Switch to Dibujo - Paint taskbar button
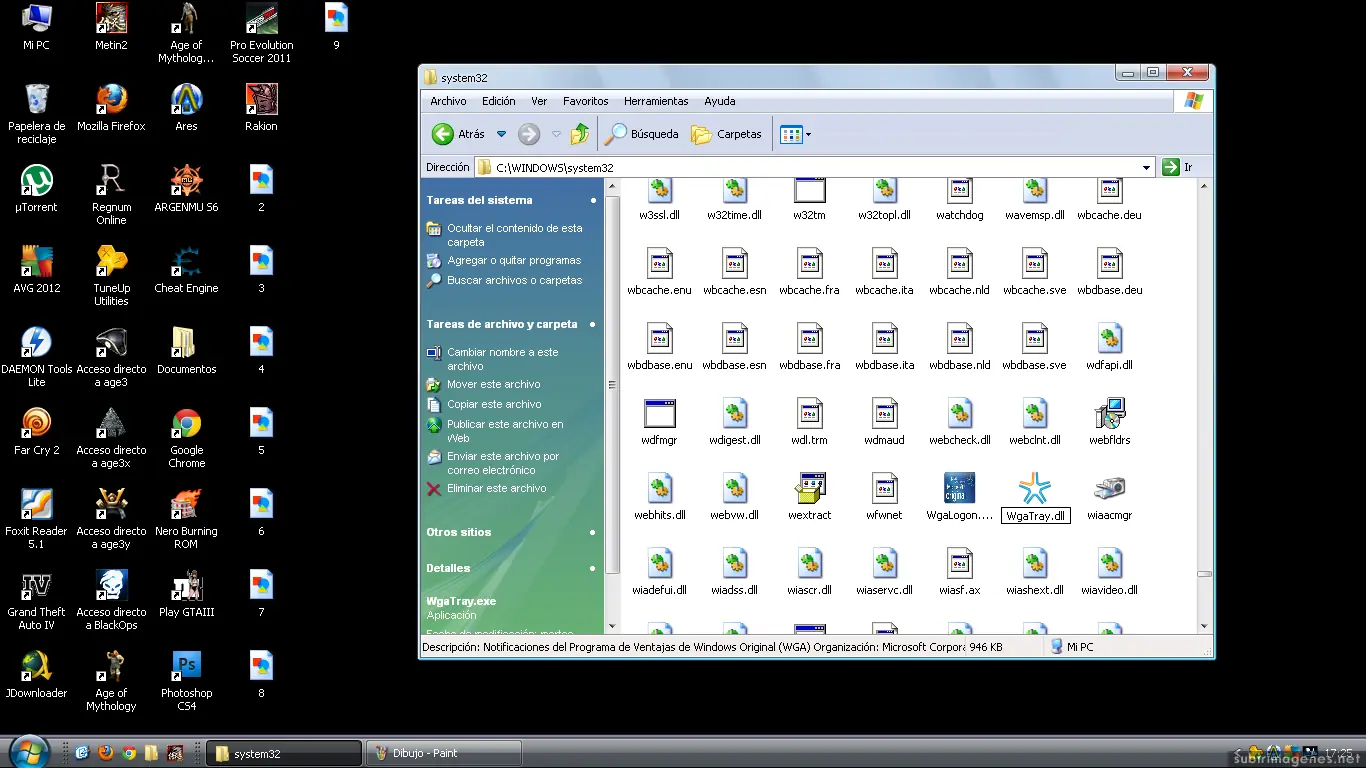The image size is (1366, 768). (x=444, y=753)
